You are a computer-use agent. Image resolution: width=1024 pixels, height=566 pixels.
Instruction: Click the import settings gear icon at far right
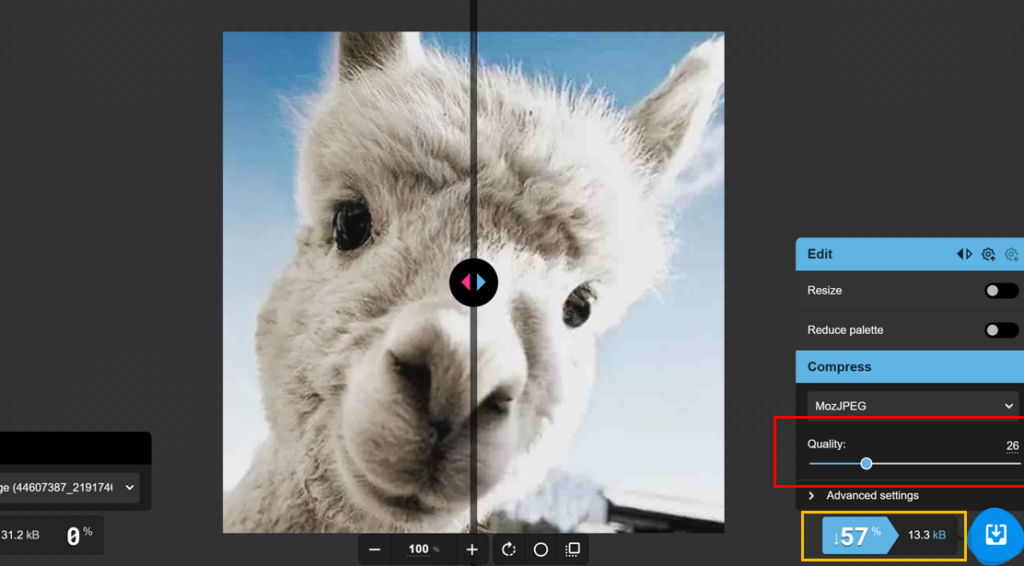[1011, 254]
